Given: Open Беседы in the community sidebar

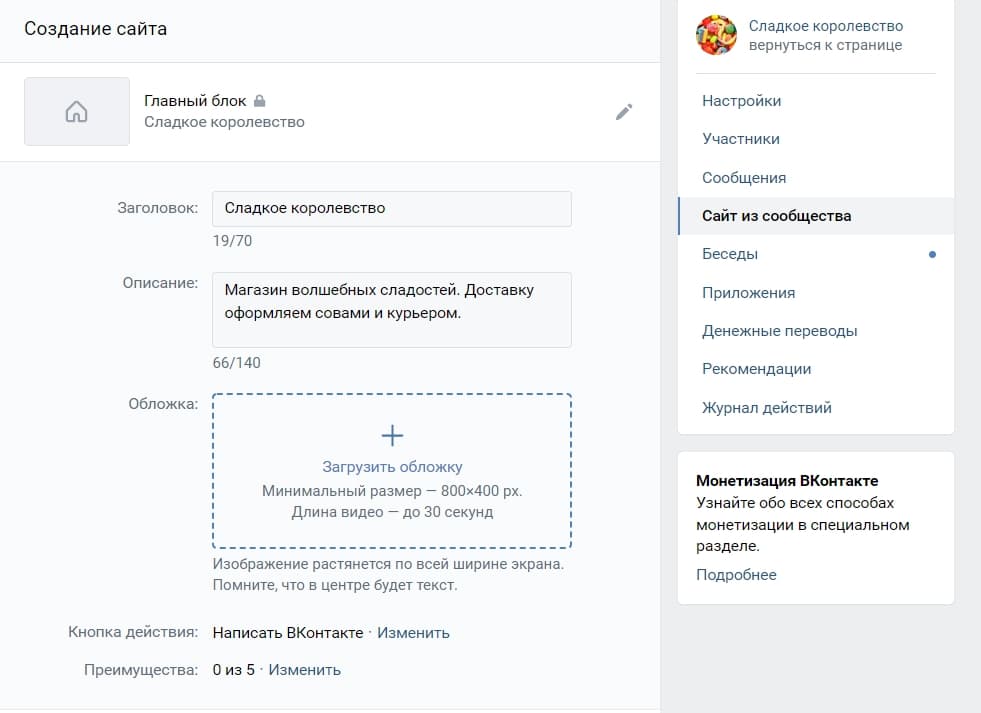Looking at the screenshot, I should point(731,253).
